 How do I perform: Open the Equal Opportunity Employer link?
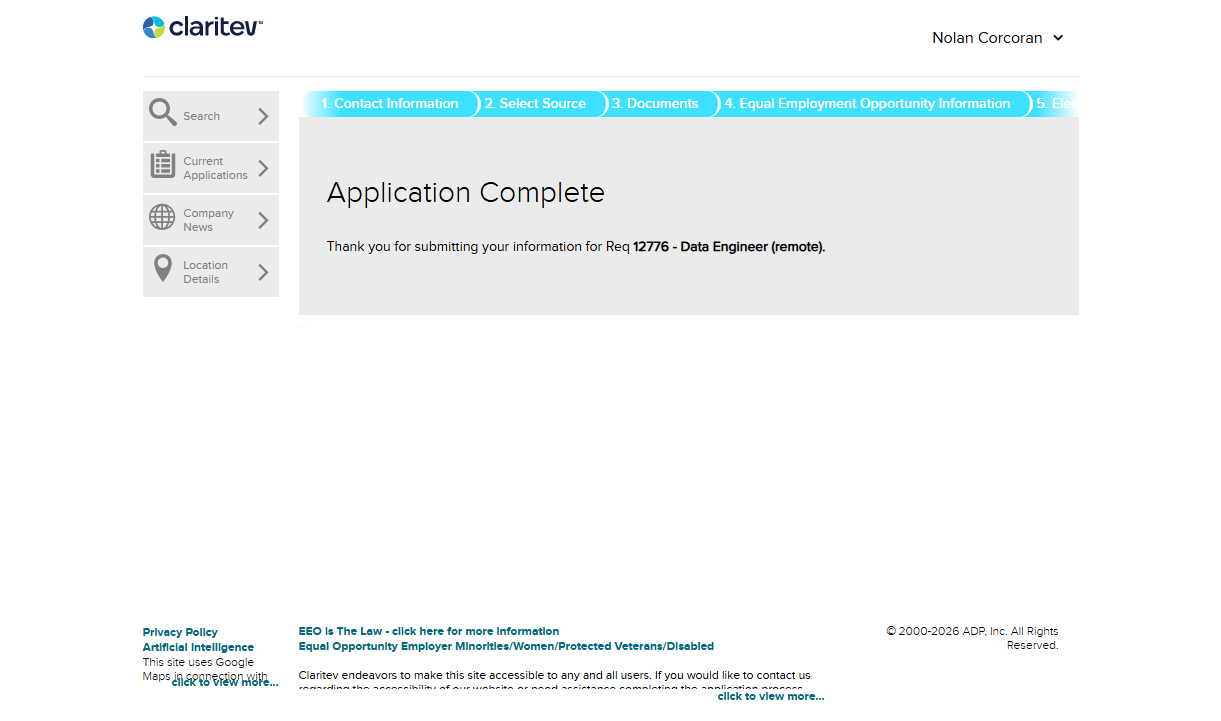point(506,646)
